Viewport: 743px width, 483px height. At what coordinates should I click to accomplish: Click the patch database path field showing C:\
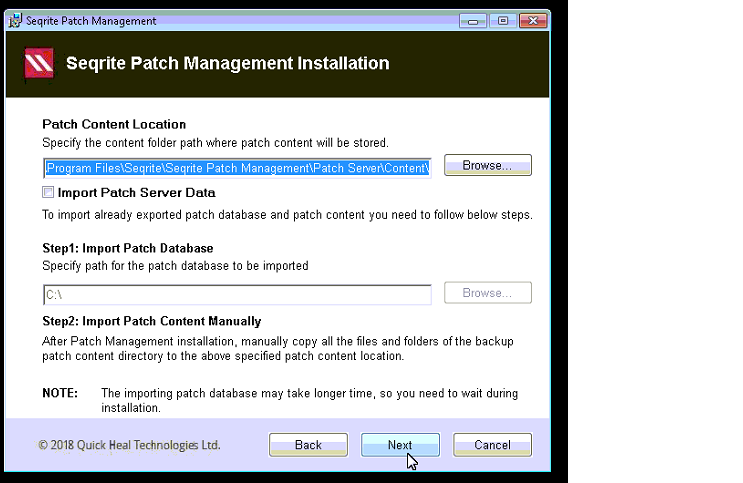pos(237,295)
